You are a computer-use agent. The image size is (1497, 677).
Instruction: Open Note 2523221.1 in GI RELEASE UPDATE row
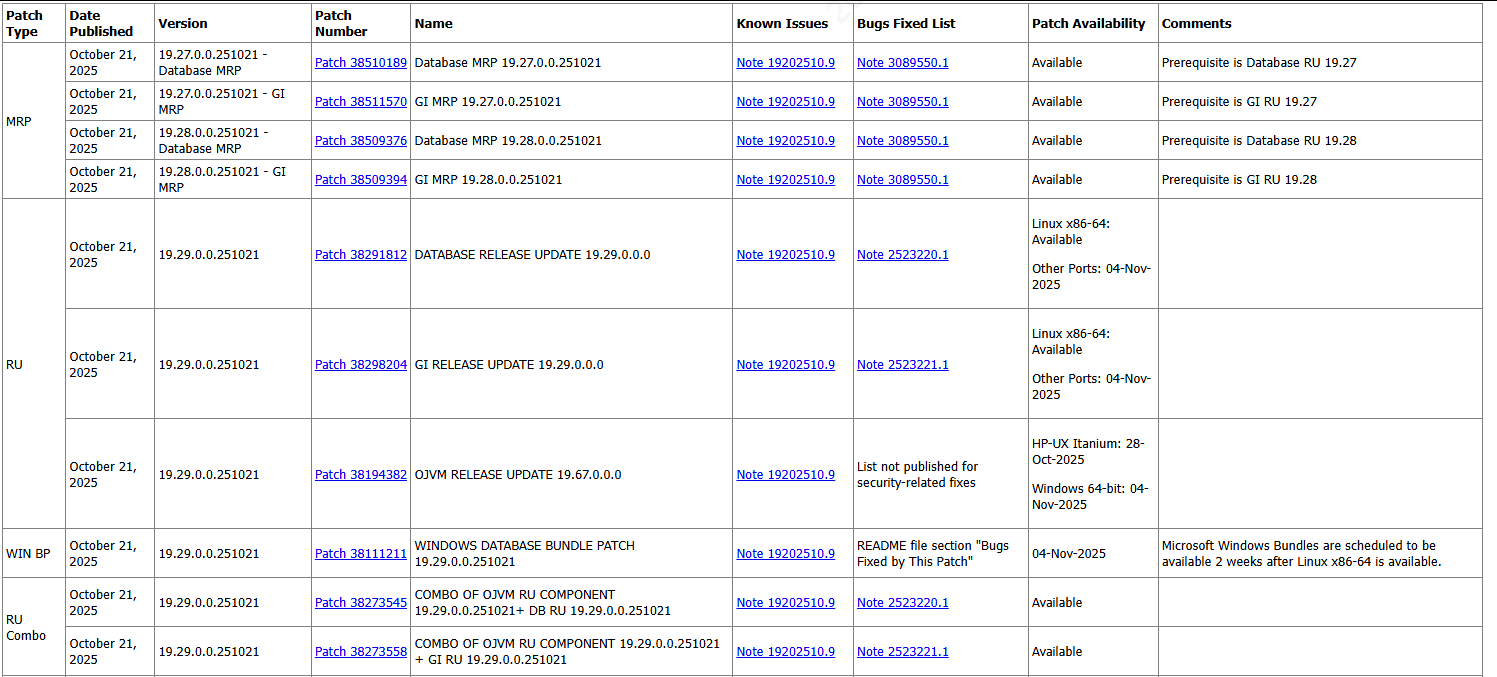coord(903,365)
